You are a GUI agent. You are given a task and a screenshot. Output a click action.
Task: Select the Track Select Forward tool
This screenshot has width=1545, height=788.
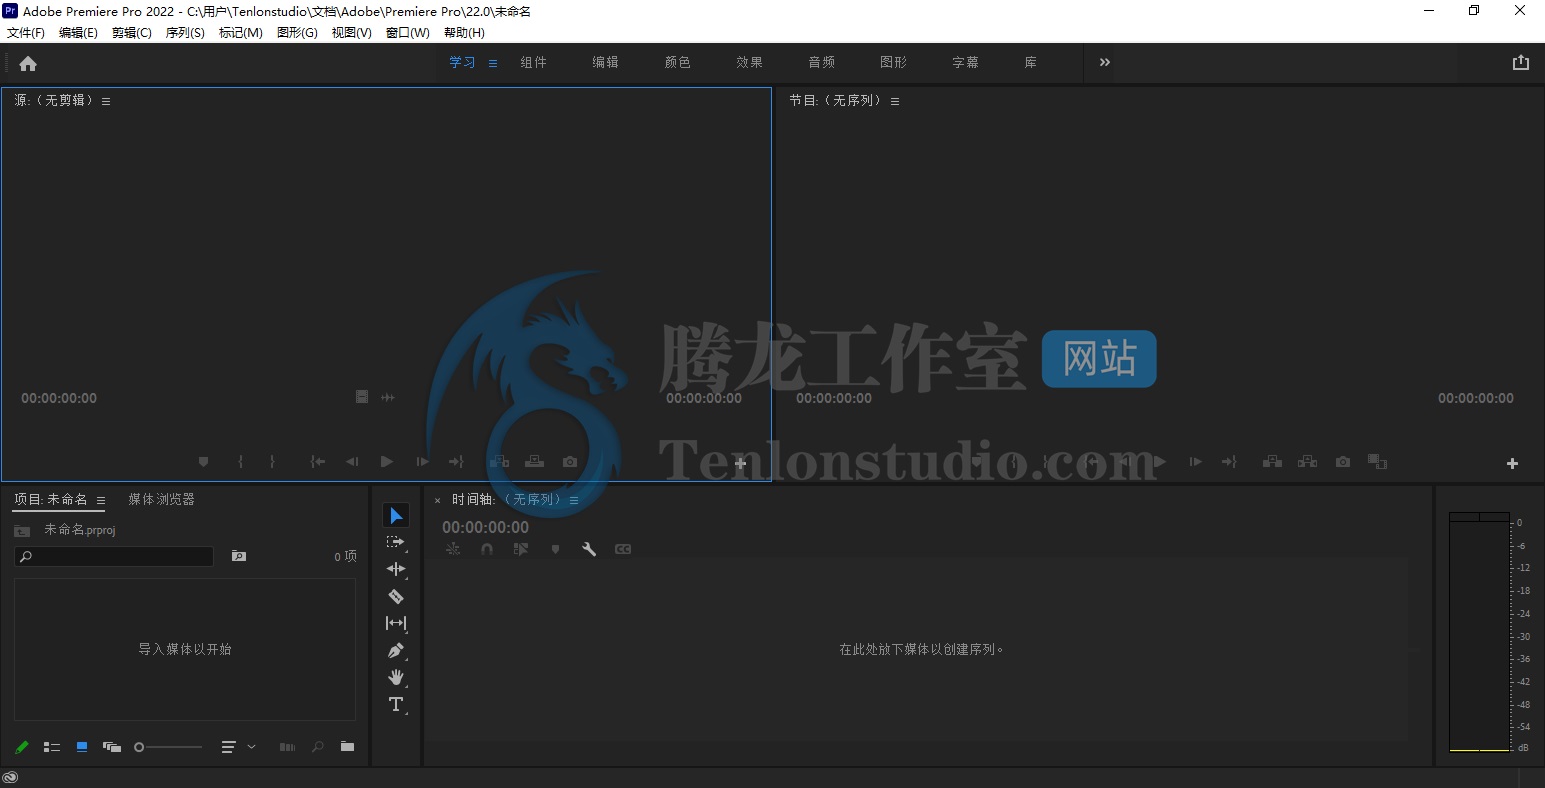point(396,542)
